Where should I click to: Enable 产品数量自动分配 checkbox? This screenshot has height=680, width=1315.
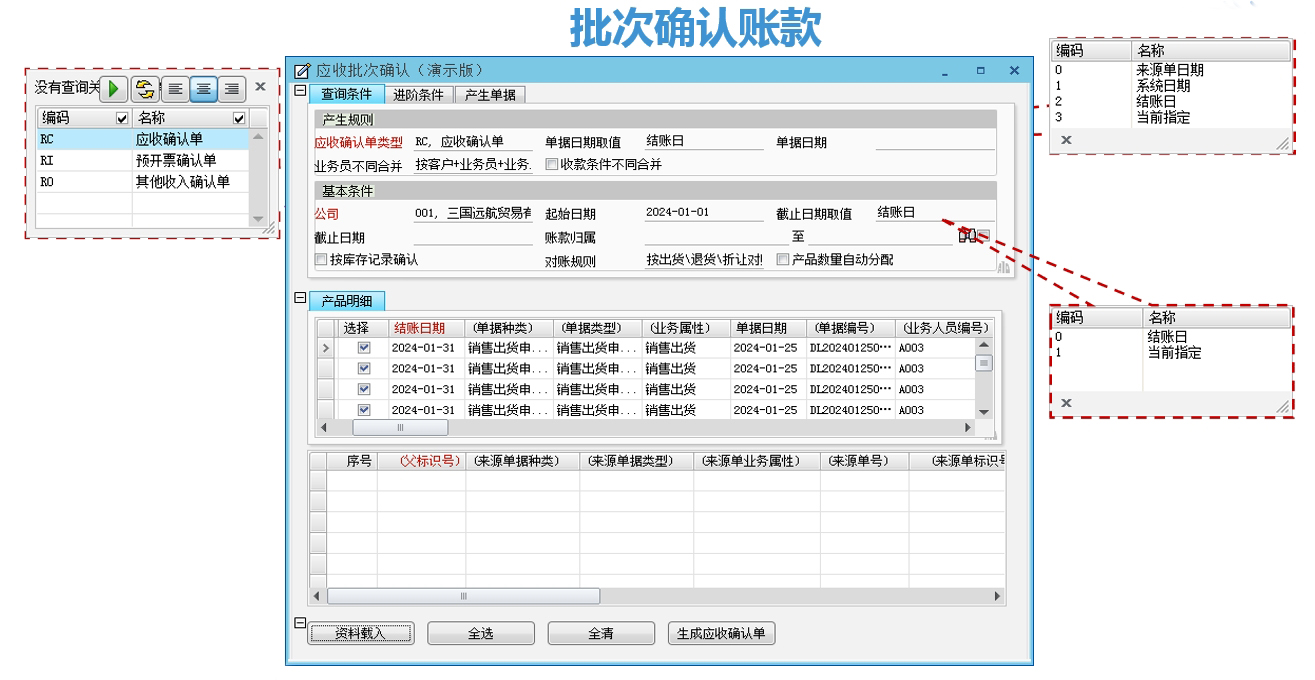click(x=783, y=259)
